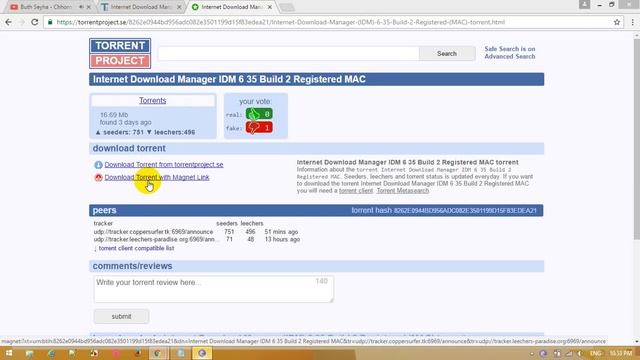Click the page title header bar text
Image resolution: width=640 pixels, height=360 pixels.
(x=229, y=79)
